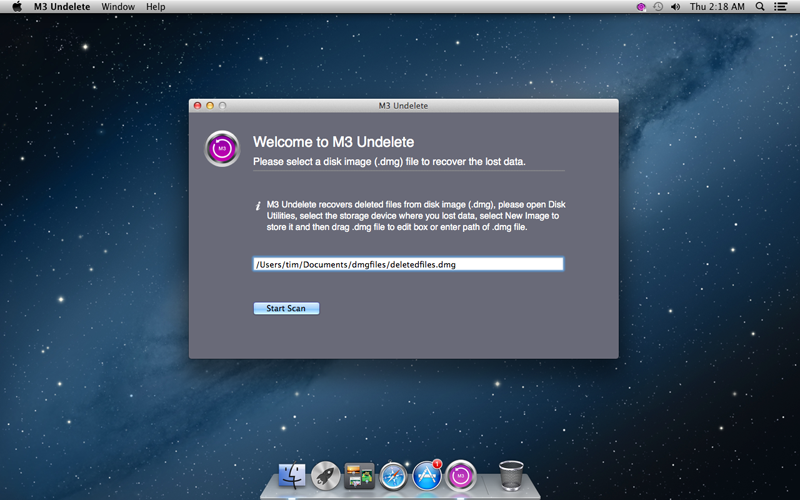Click the Start Scan button
Viewport: 800px width, 500px height.
click(286, 308)
